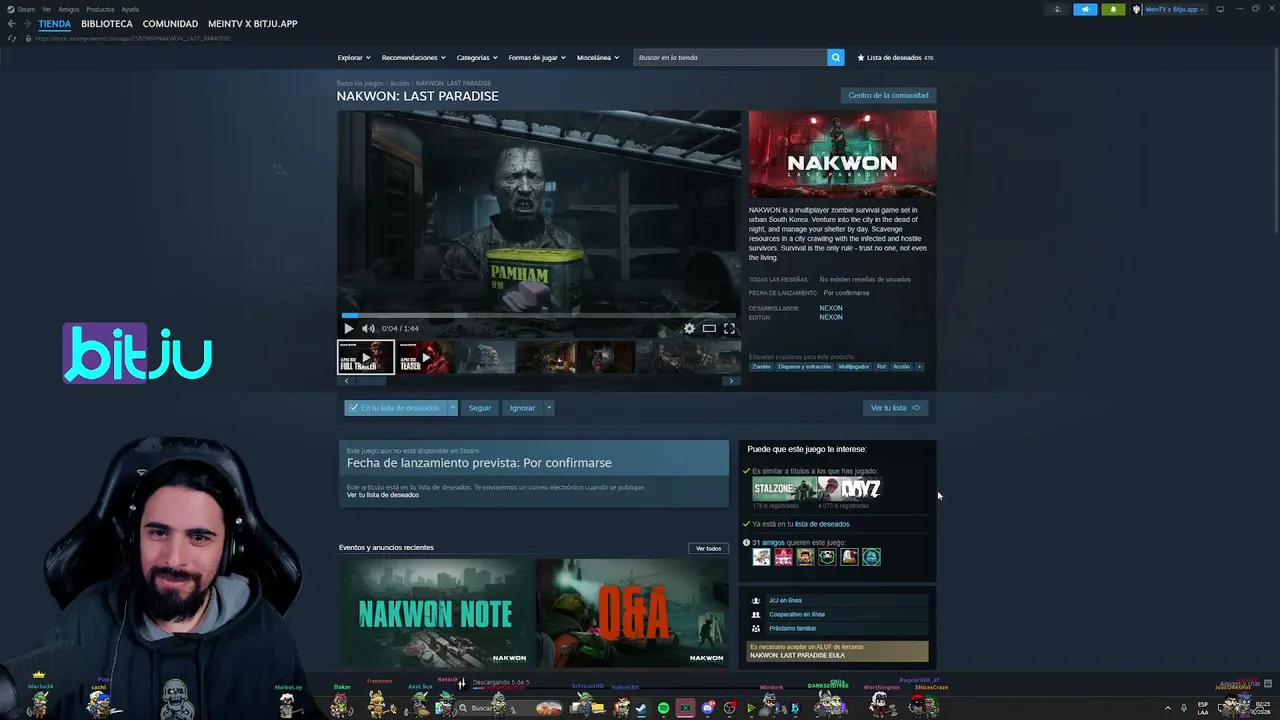This screenshot has height=720, width=1280.
Task: Expand the Explorar dropdown
Action: point(354,57)
